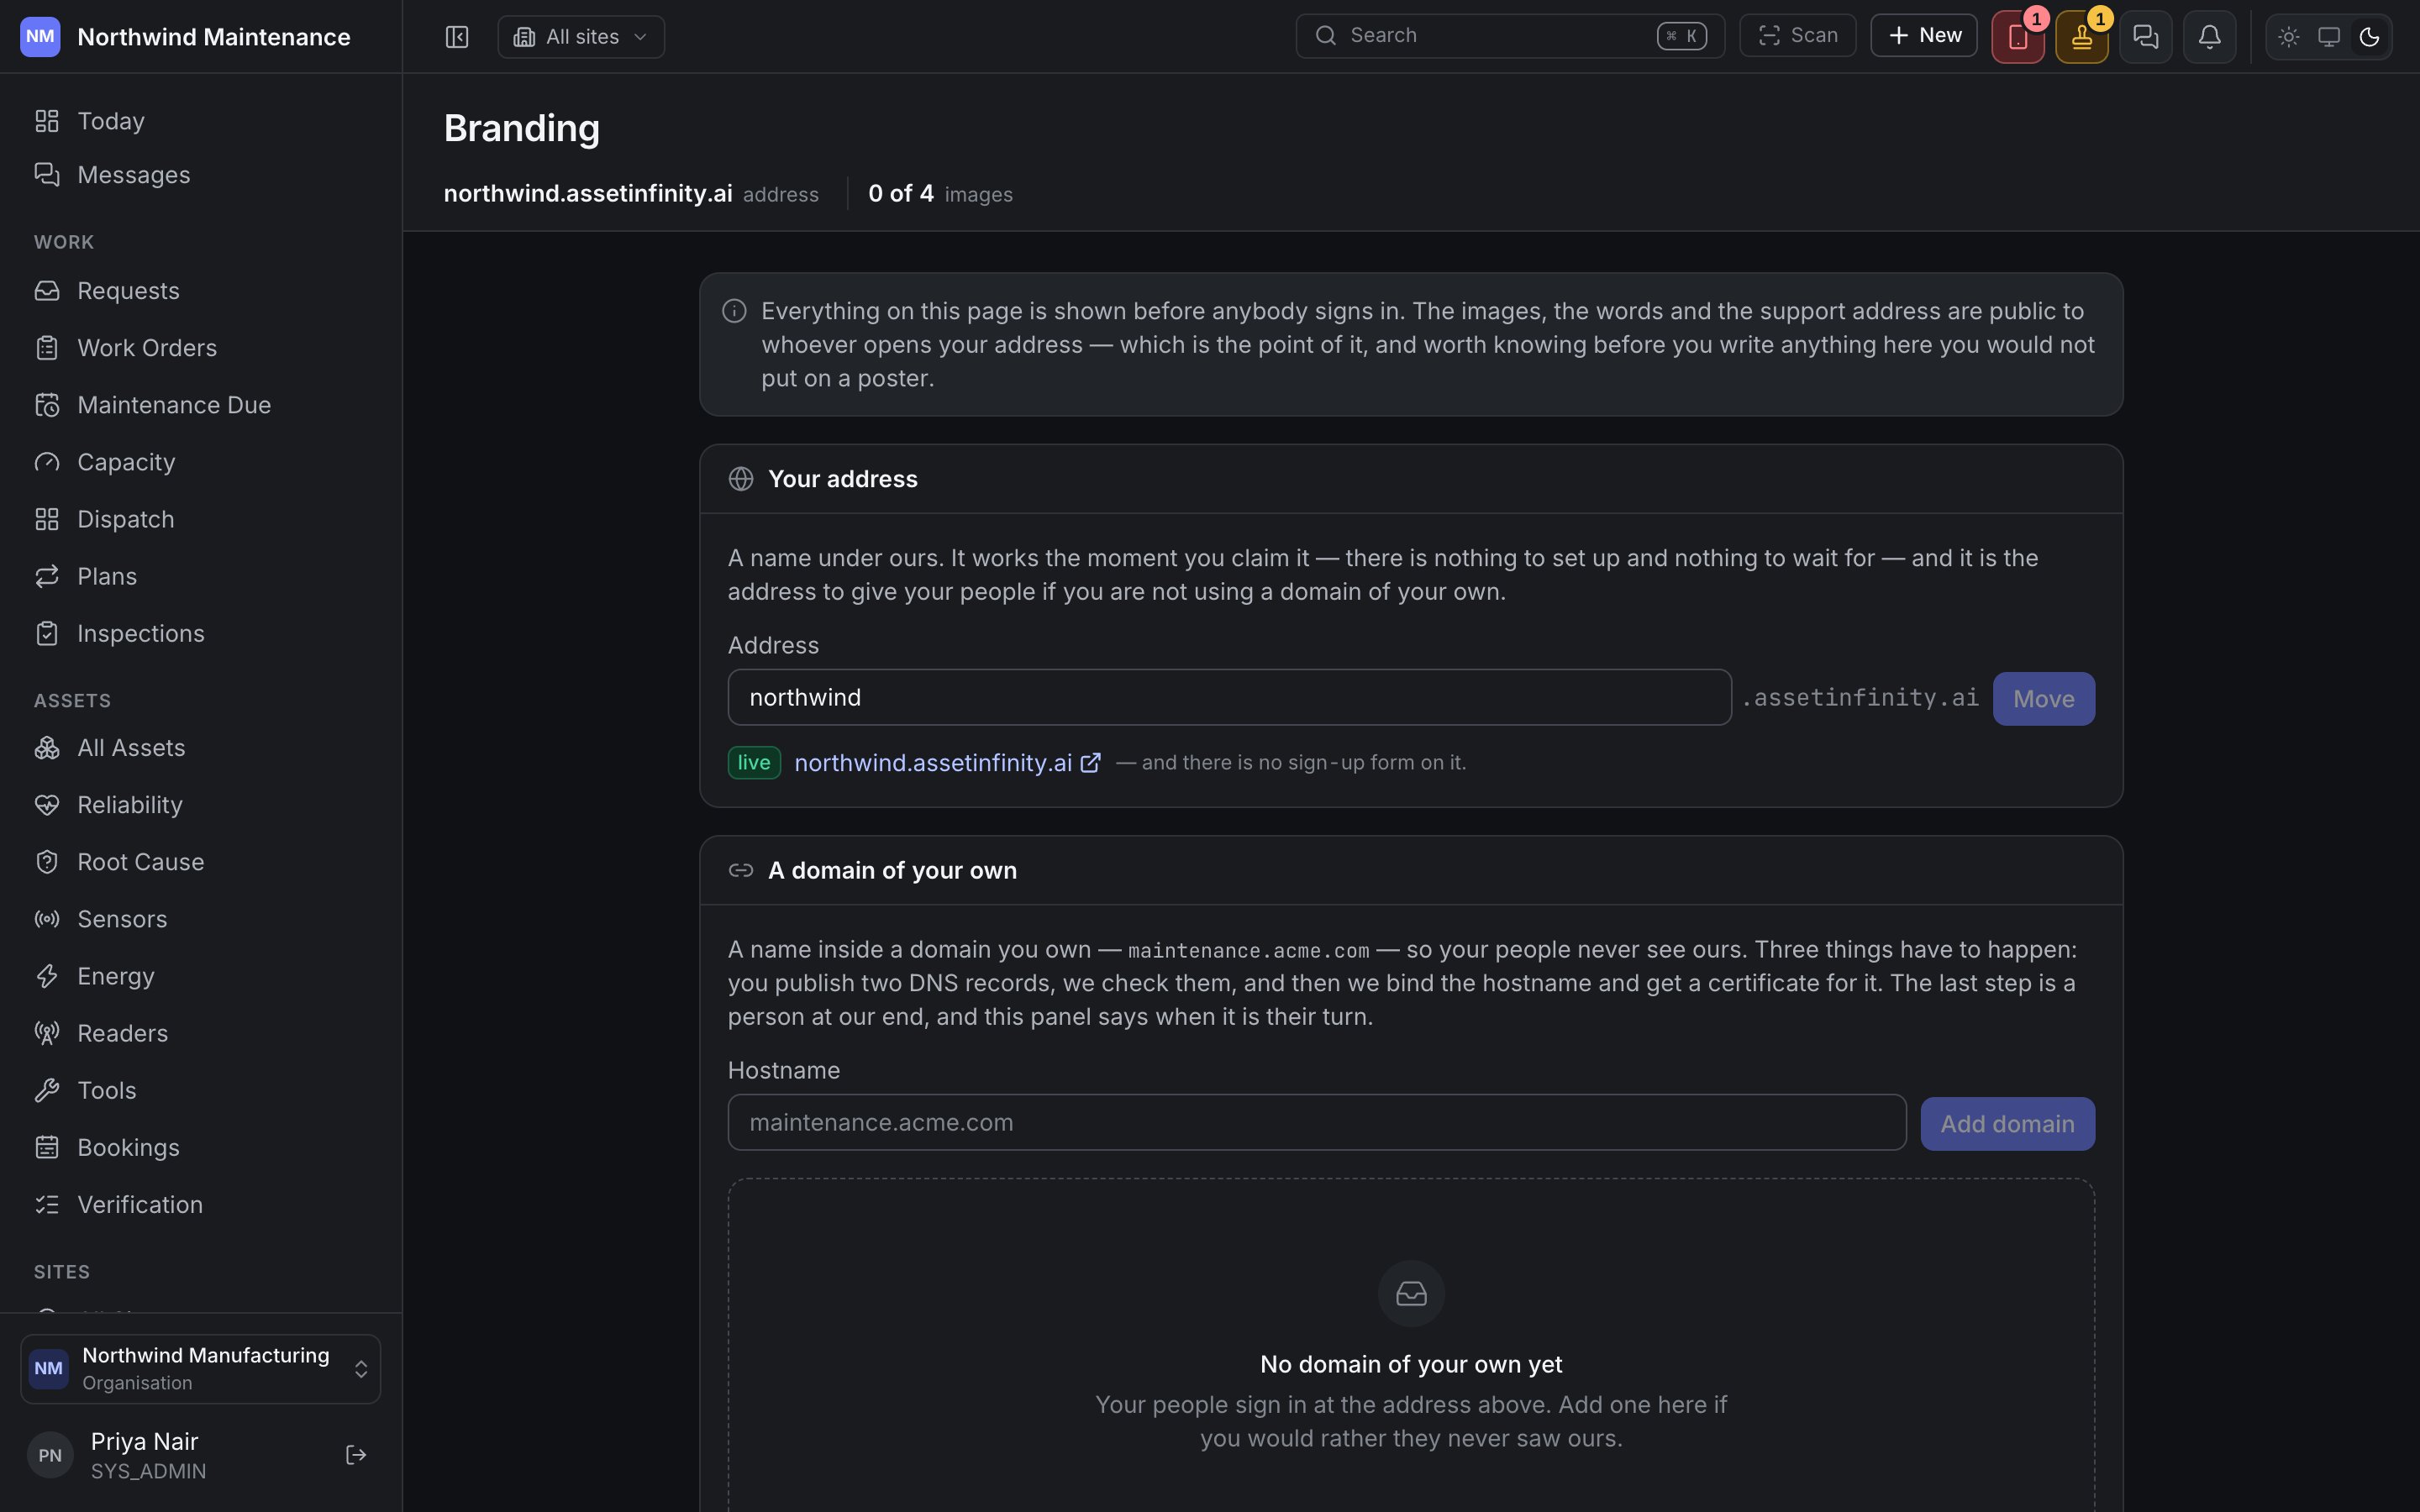Open Energy in the sidebar
The width and height of the screenshot is (2420, 1512).
coord(201,976)
